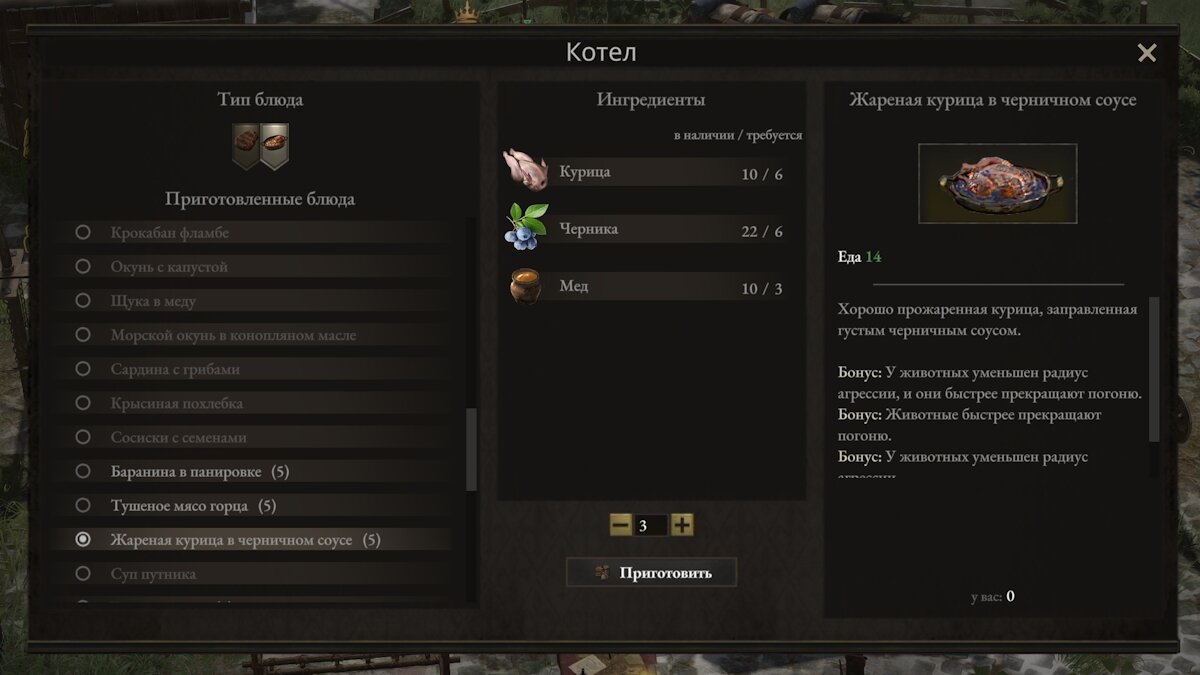Image resolution: width=1200 pixels, height=675 pixels.
Task: Click the roasted chicken dish thumbnail
Action: click(x=998, y=183)
